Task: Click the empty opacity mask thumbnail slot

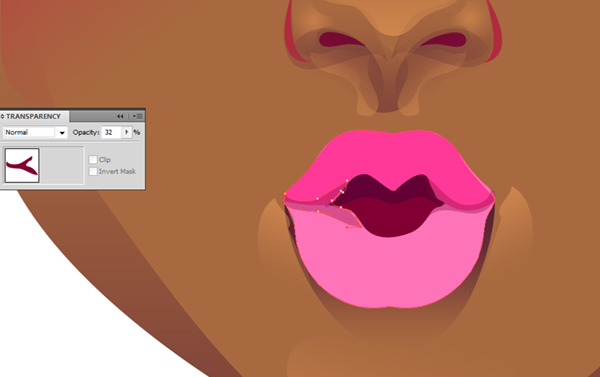Action: tap(61, 165)
